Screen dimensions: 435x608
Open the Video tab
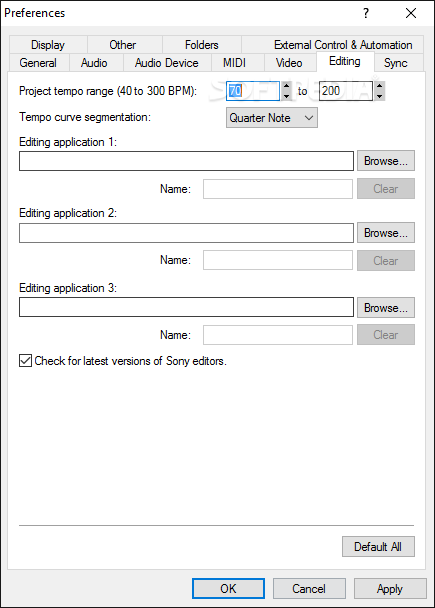click(289, 63)
